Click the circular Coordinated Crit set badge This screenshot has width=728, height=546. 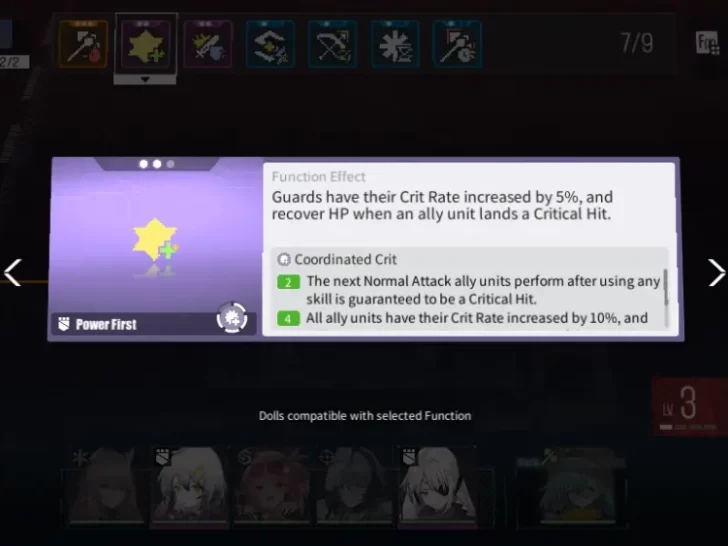pos(232,318)
